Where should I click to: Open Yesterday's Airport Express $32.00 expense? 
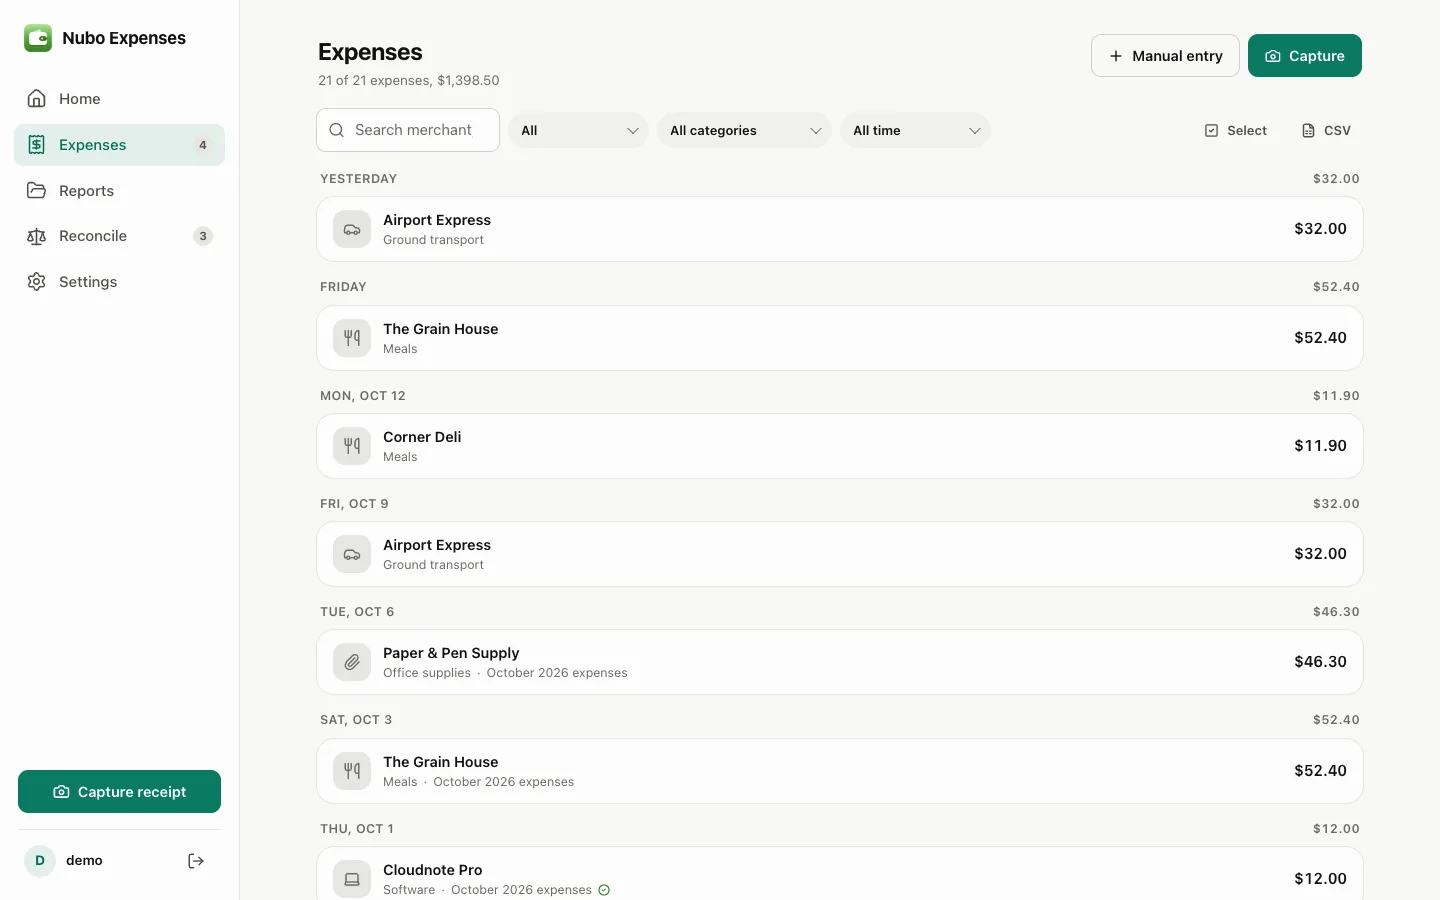840,229
